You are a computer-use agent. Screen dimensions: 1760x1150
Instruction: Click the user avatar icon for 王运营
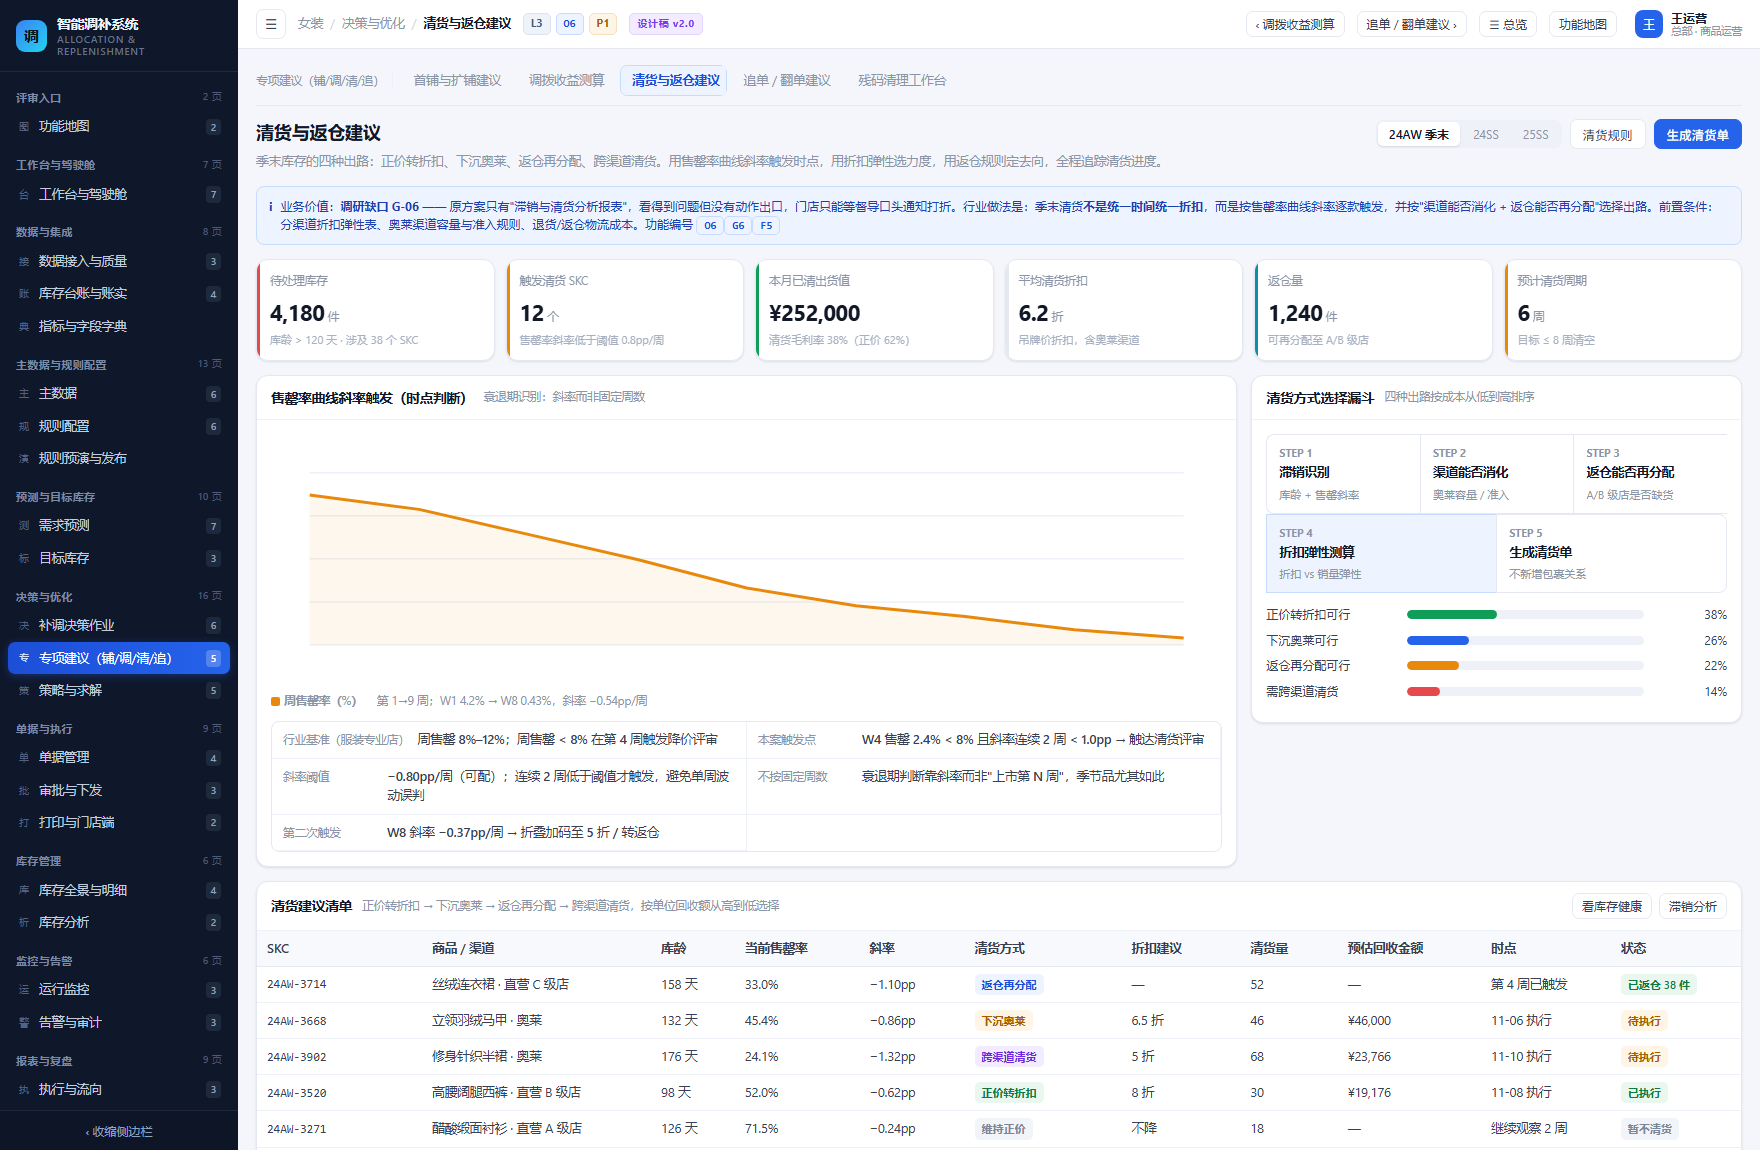pyautogui.click(x=1649, y=24)
